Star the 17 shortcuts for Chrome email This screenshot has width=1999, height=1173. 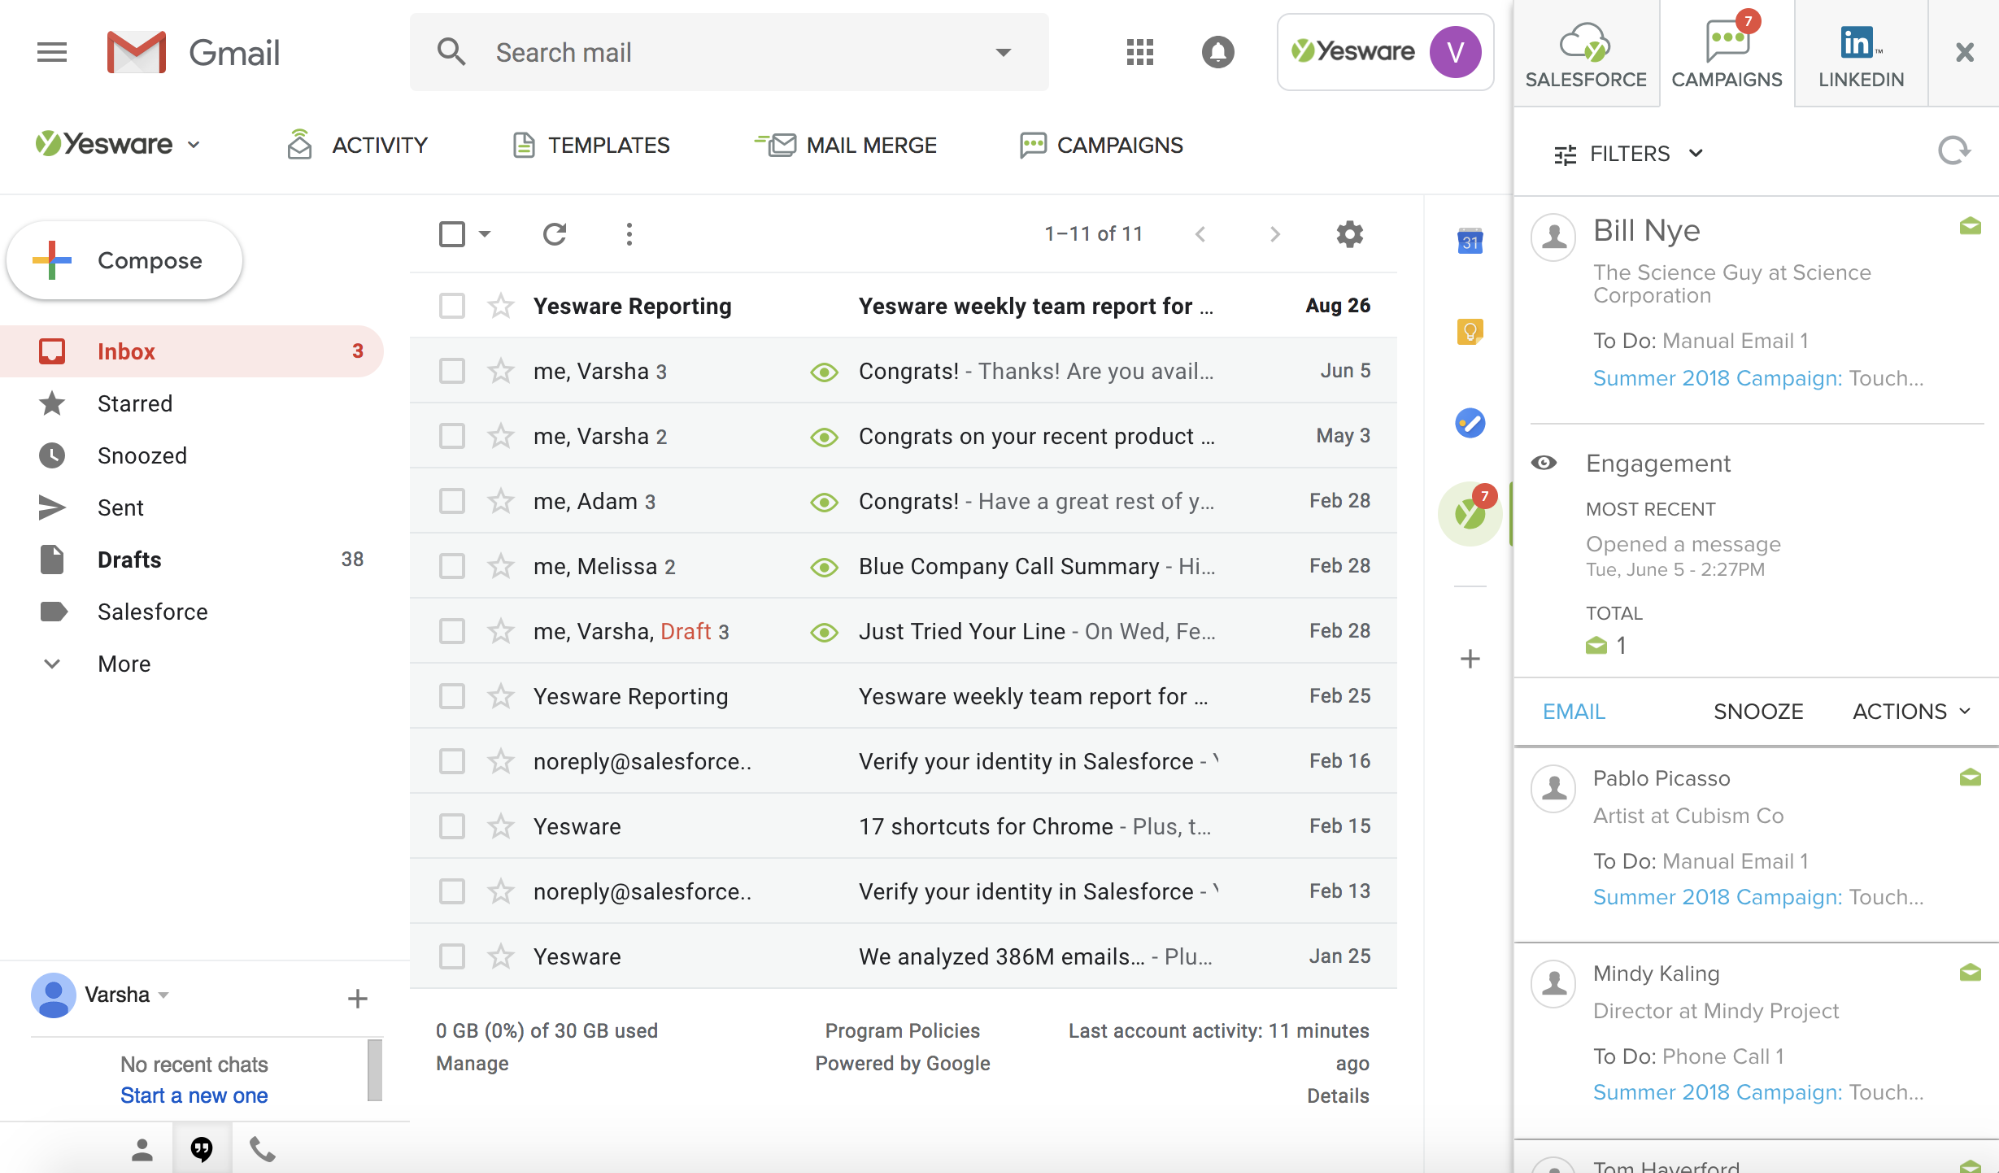(501, 826)
